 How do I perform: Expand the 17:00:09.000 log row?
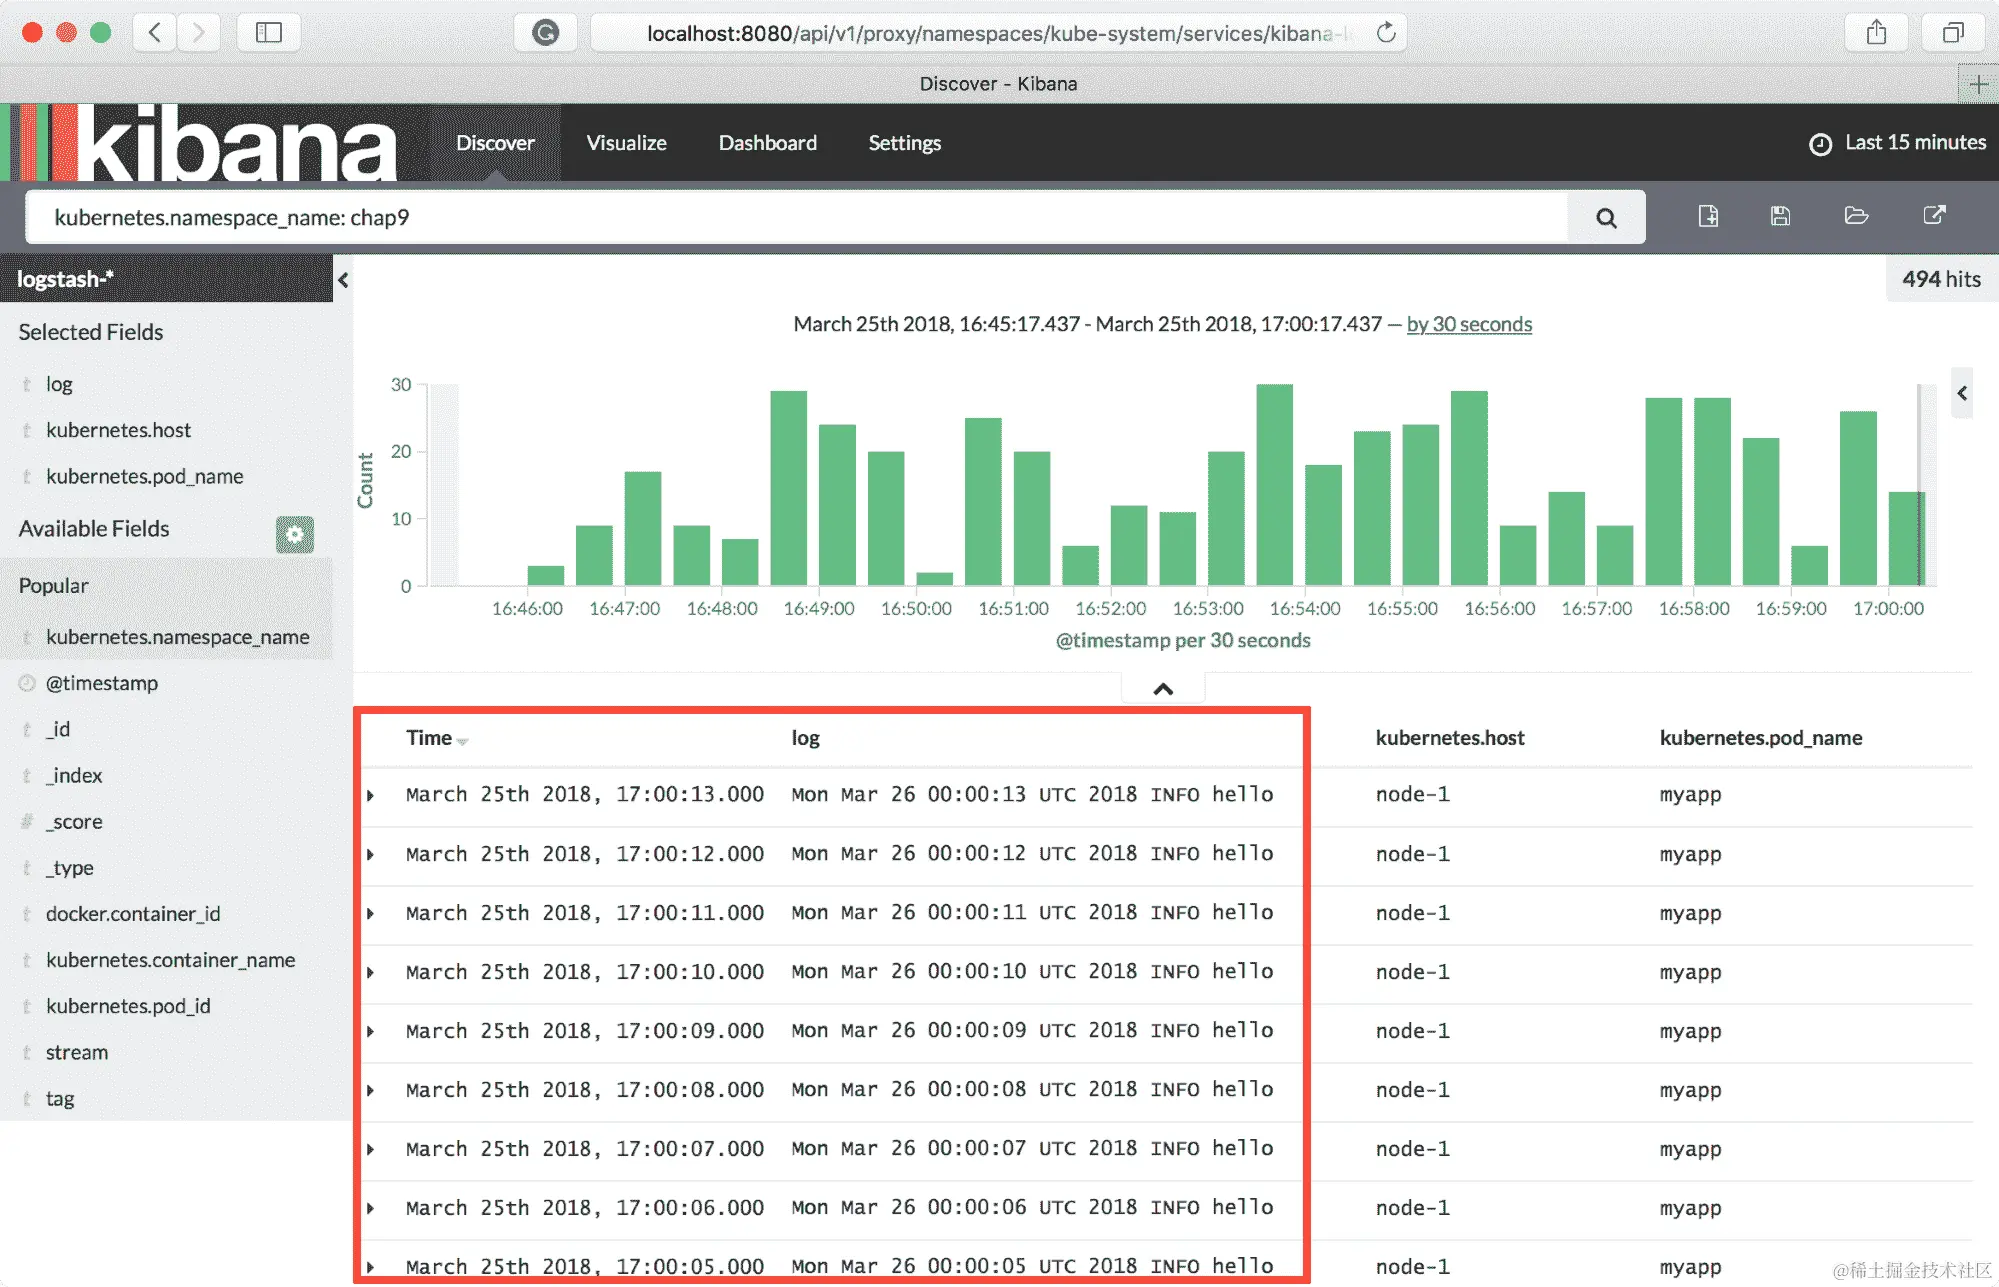(x=371, y=1032)
